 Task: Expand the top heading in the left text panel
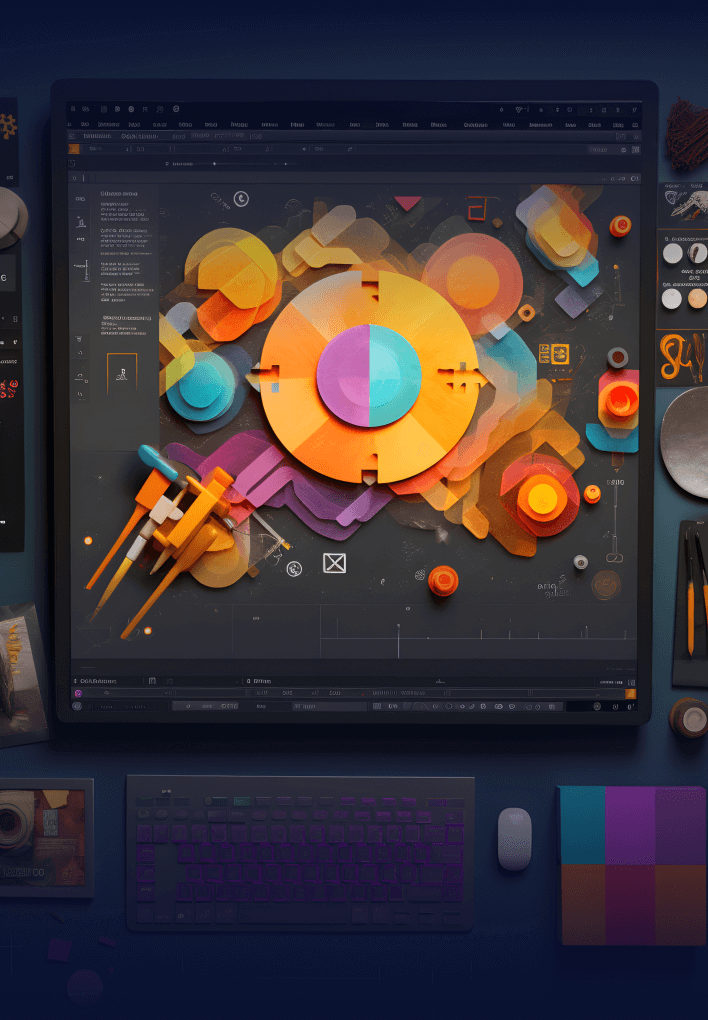[118, 193]
